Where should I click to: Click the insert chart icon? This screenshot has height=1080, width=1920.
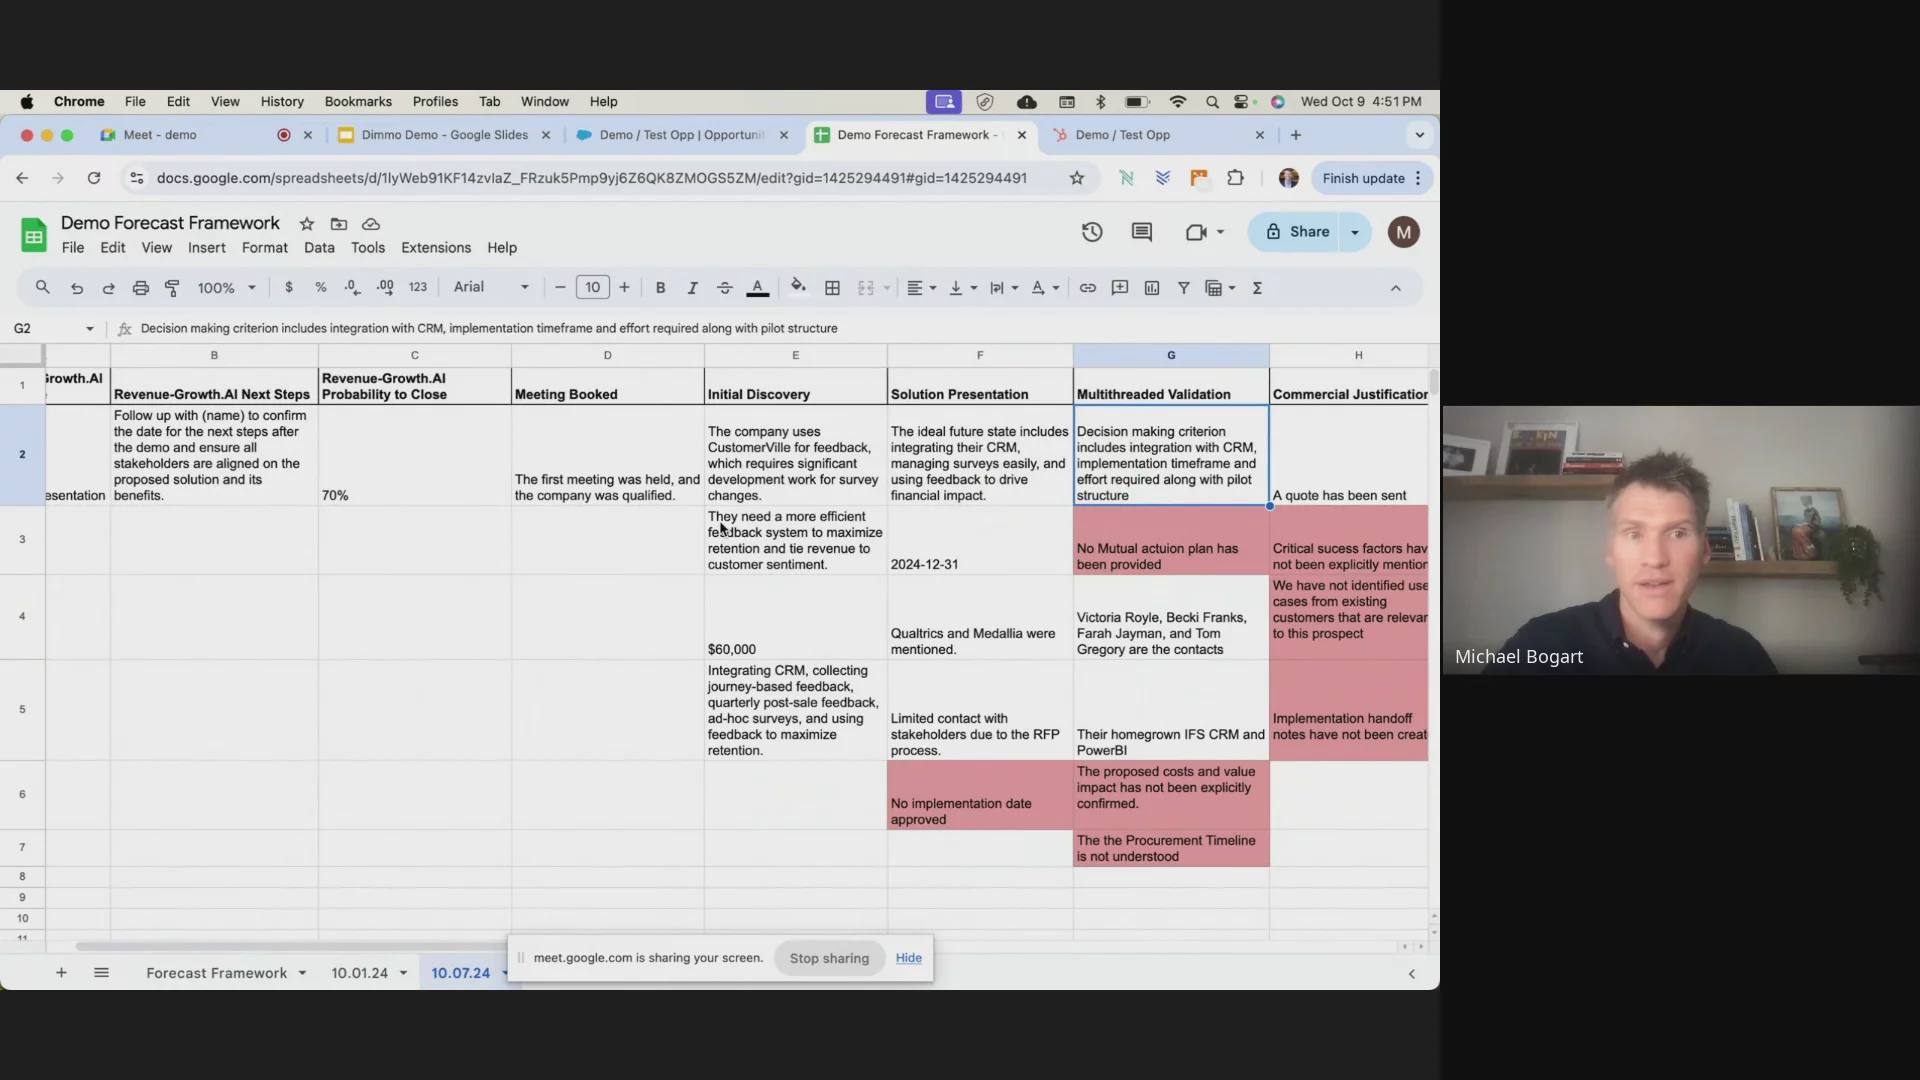(x=1152, y=288)
